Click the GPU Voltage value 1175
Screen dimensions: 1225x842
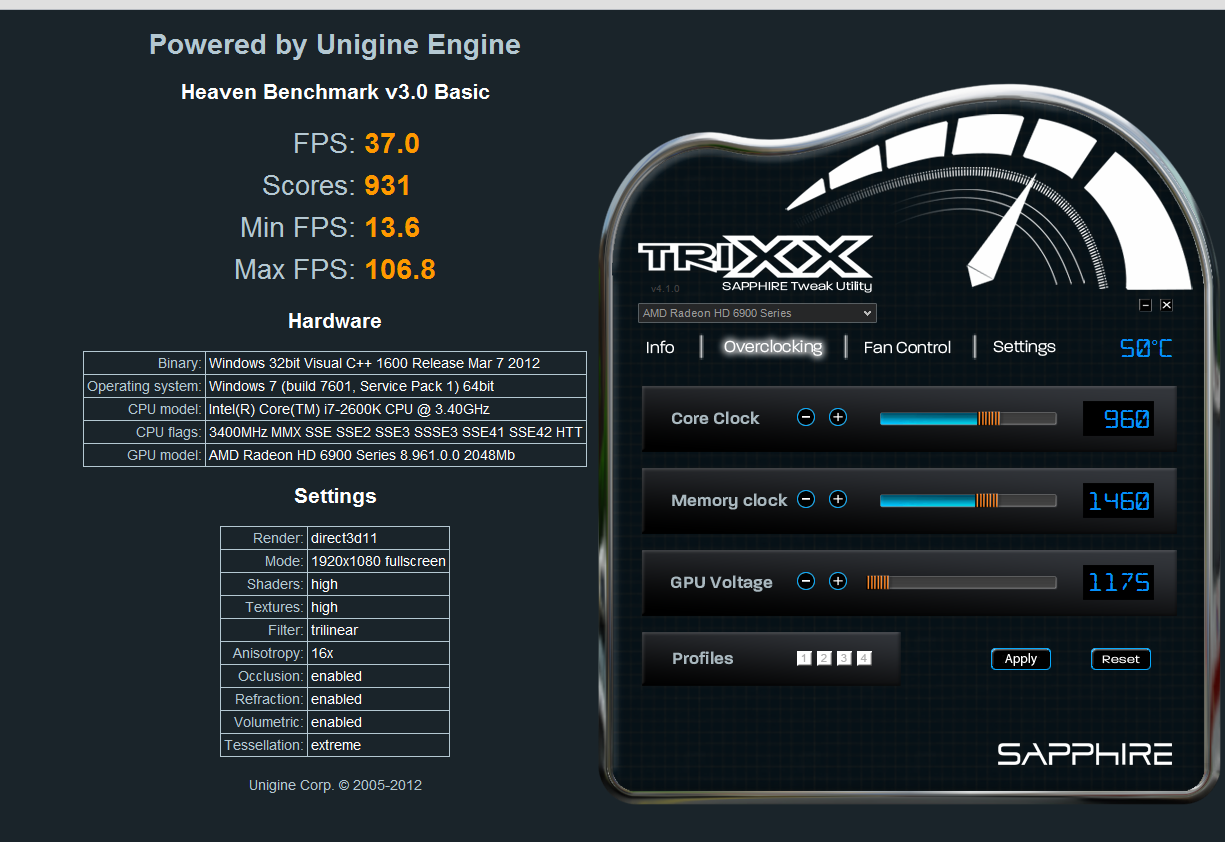tap(1118, 582)
